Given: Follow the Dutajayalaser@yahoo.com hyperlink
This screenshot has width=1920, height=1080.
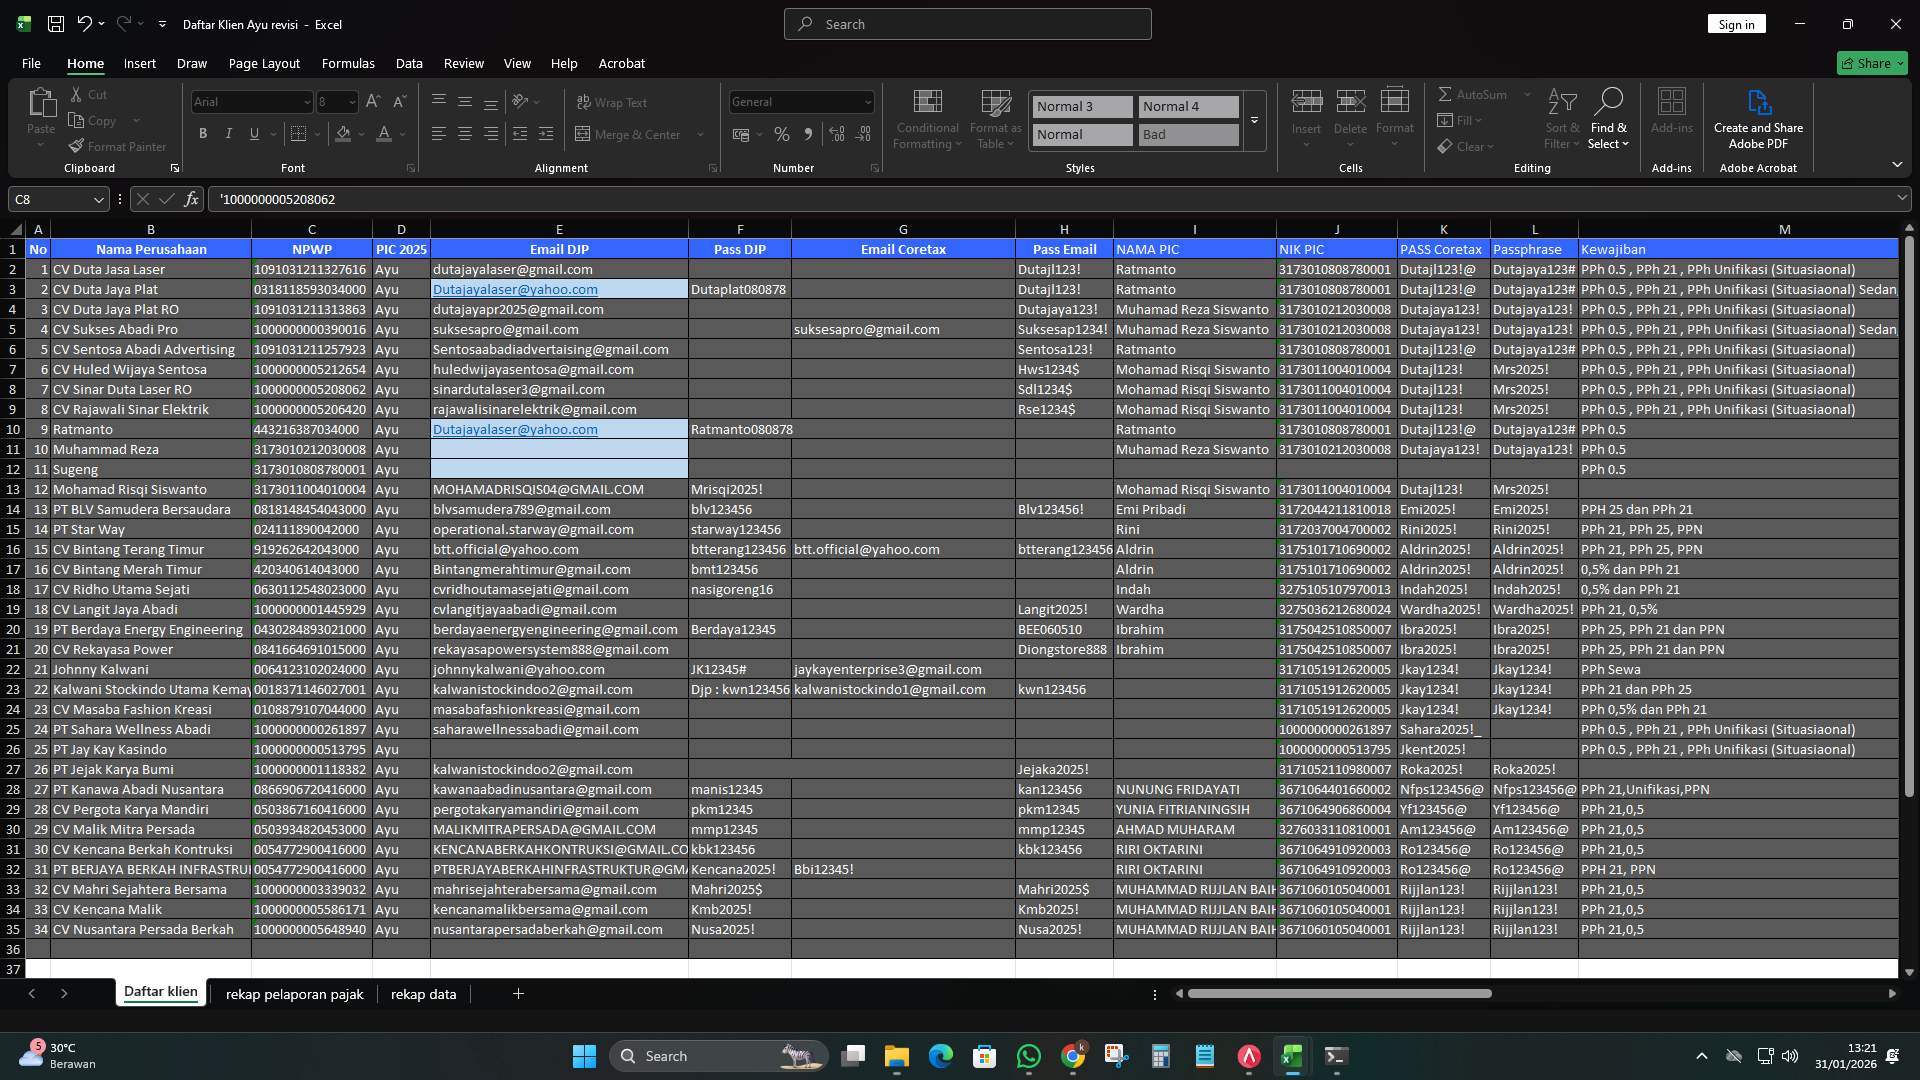Looking at the screenshot, I should click(515, 289).
